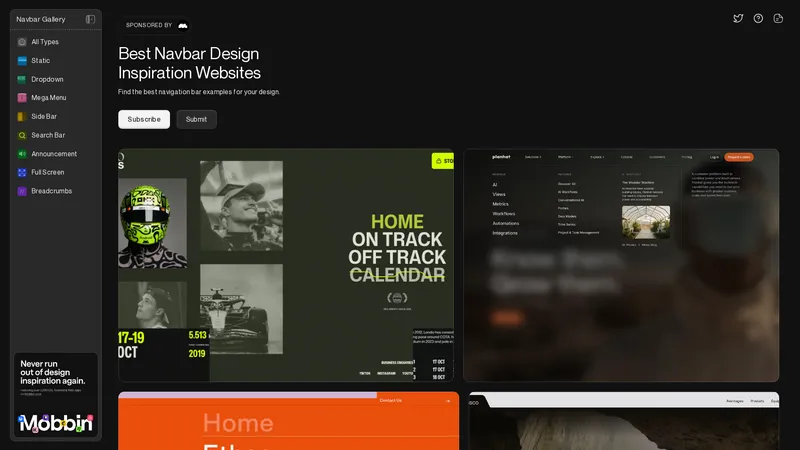Open the orange Home navbar example thumbnail

[286, 421]
